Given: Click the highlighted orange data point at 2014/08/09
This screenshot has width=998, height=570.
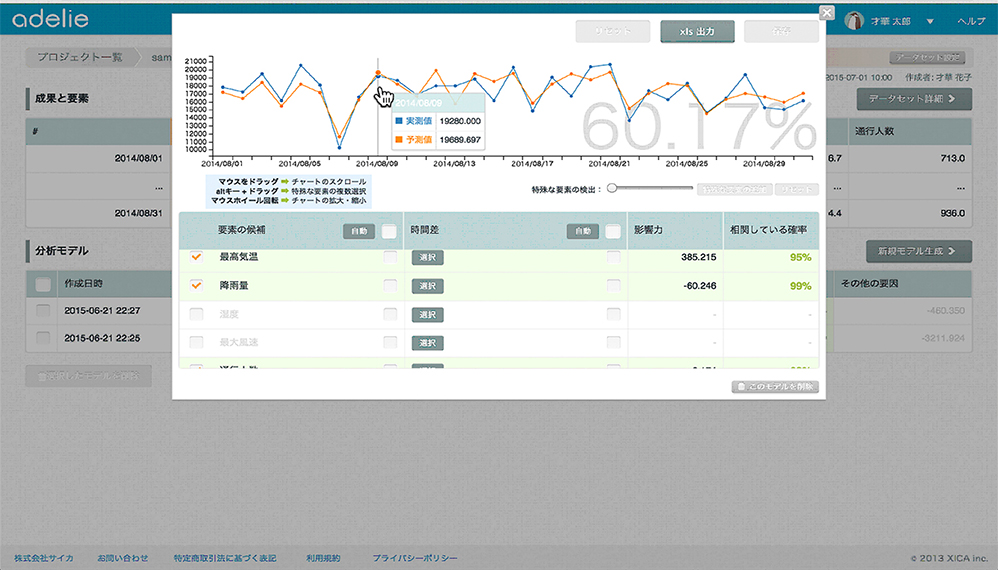Looking at the screenshot, I should (x=378, y=73).
